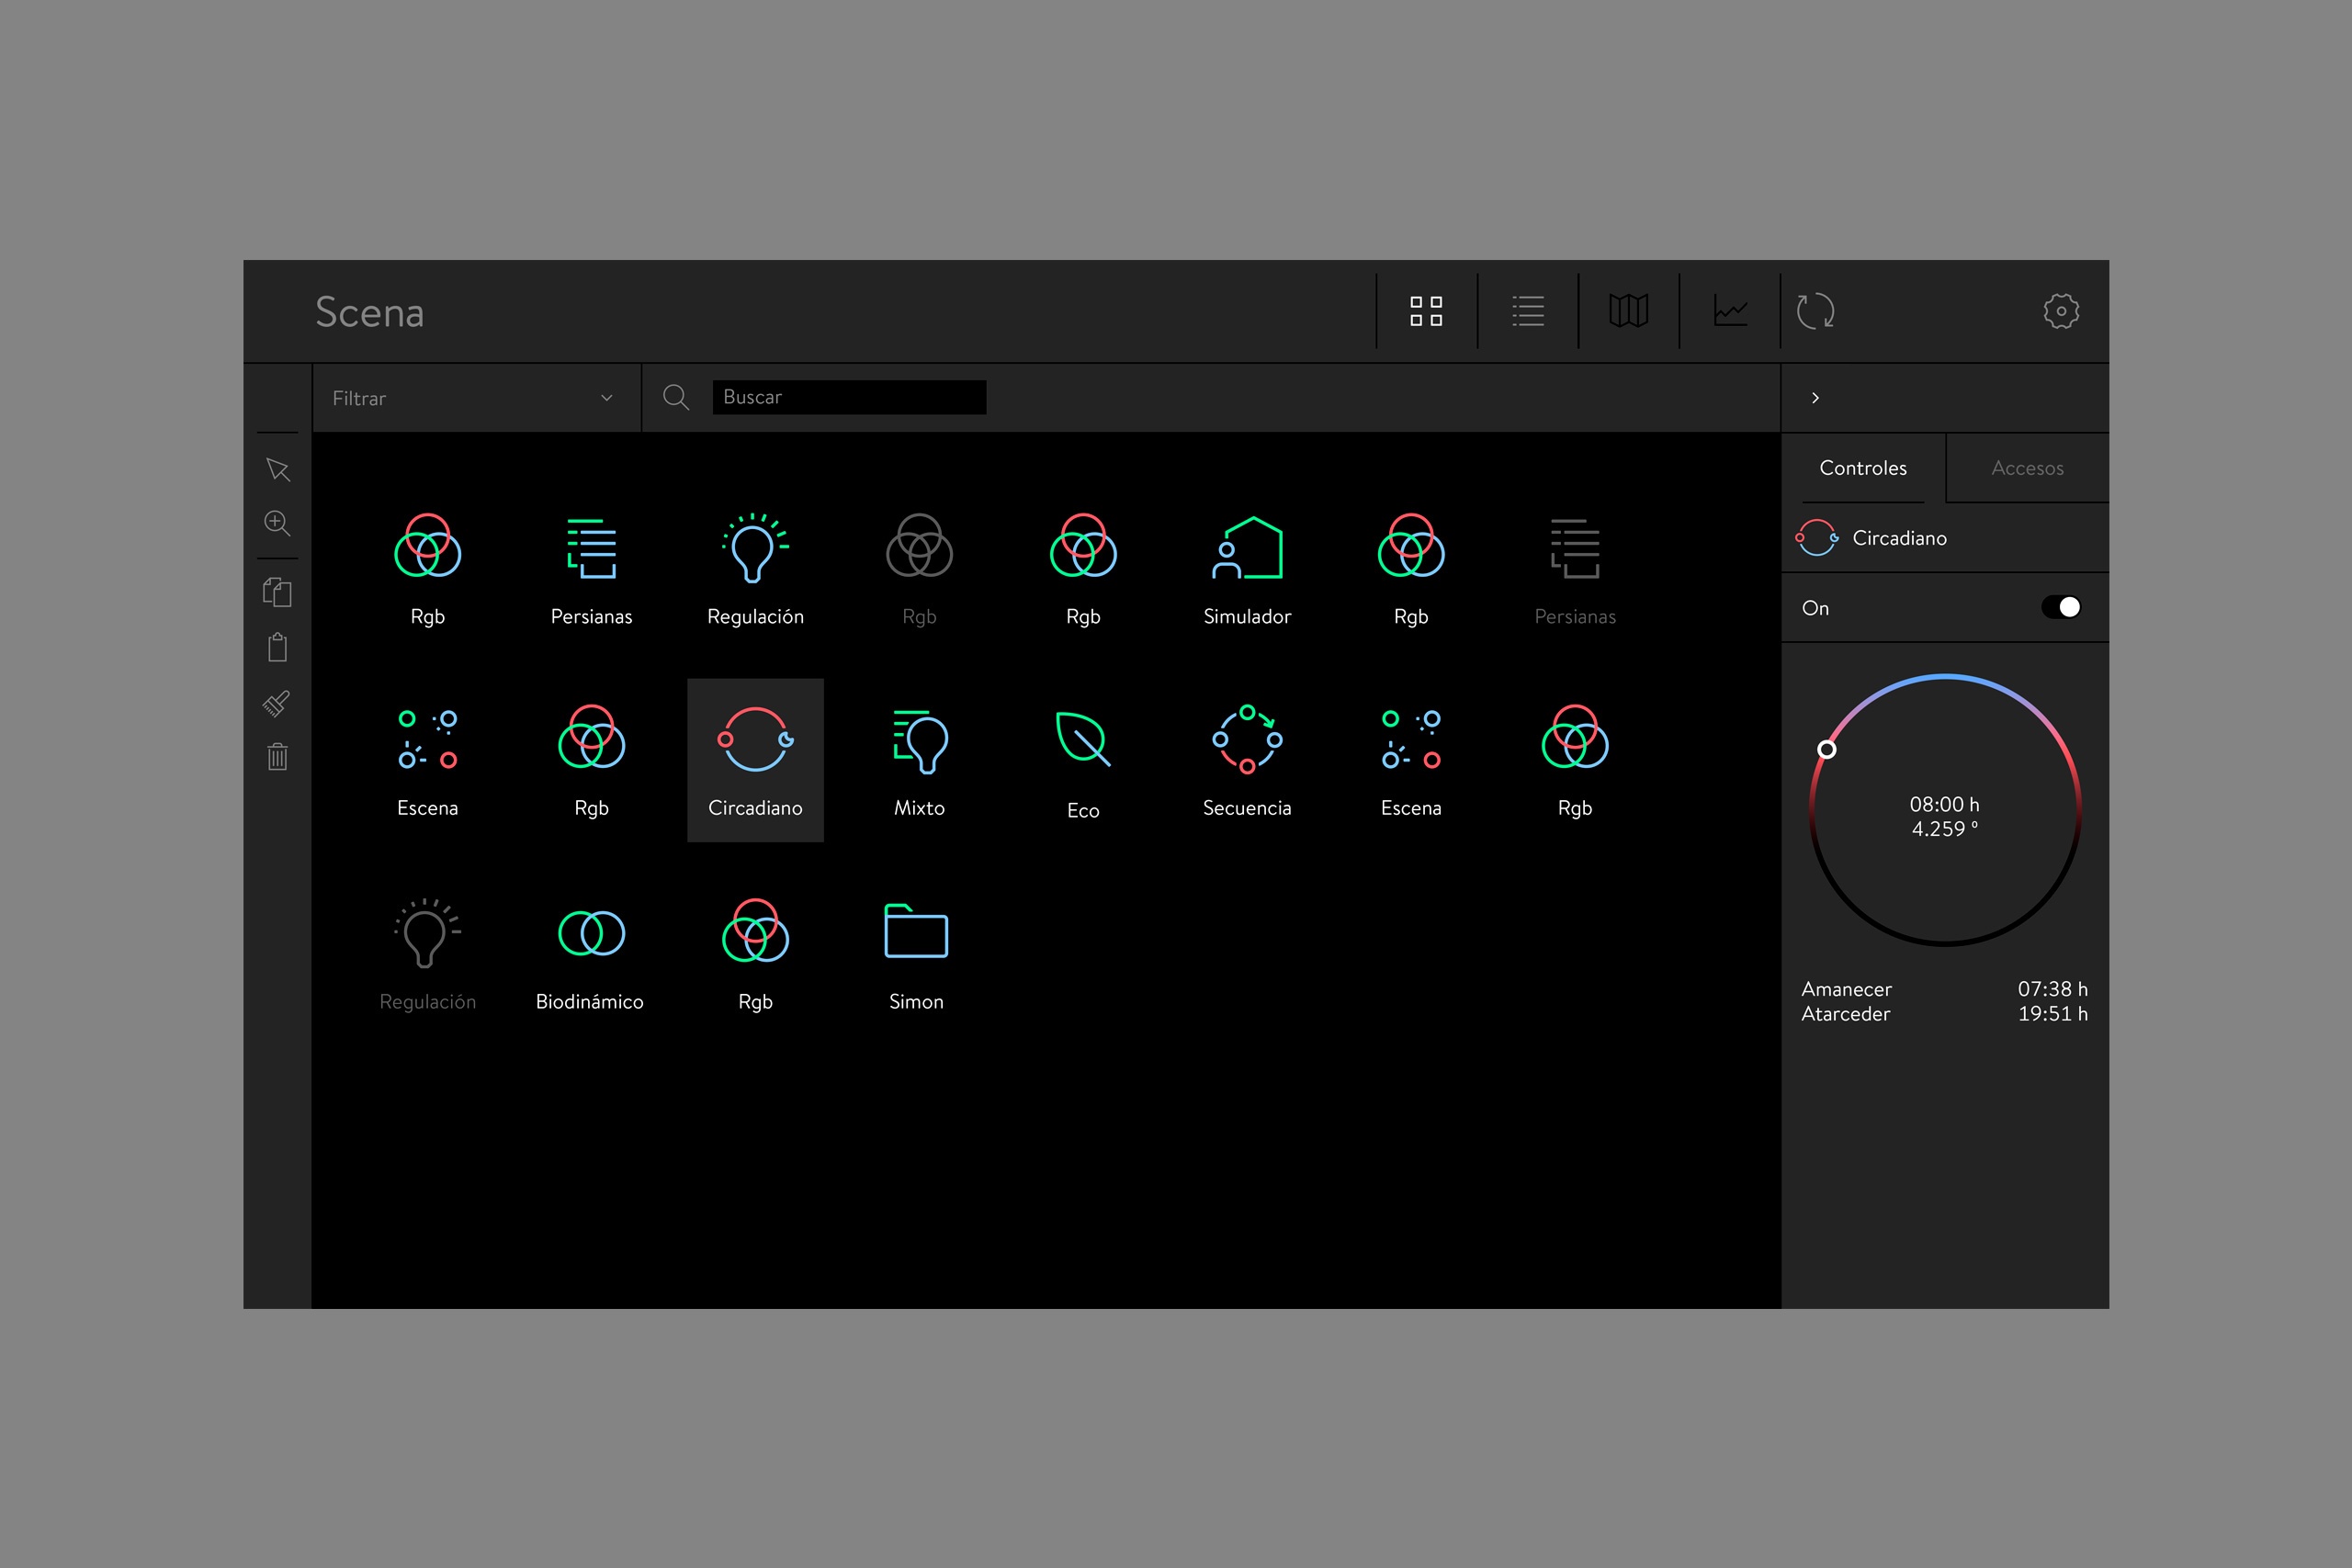Click the Buscar search field
This screenshot has width=2352, height=1568.
849,397
